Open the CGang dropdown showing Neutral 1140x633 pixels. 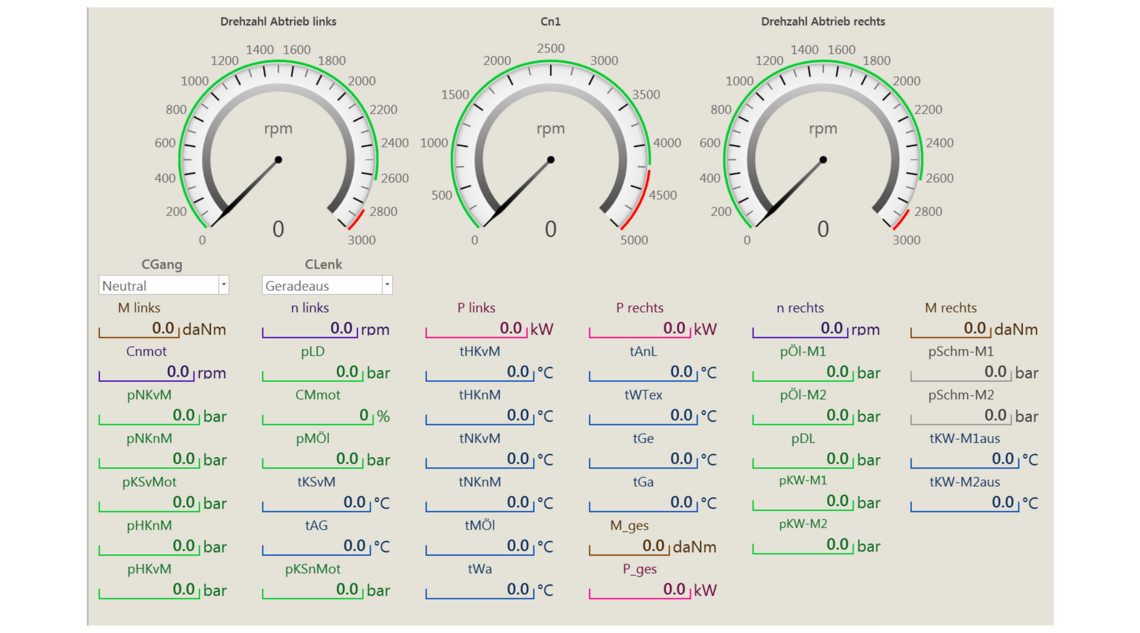coord(164,286)
